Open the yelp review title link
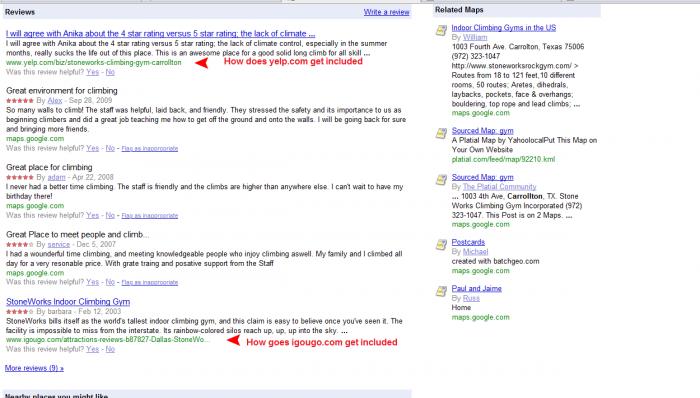 point(160,33)
